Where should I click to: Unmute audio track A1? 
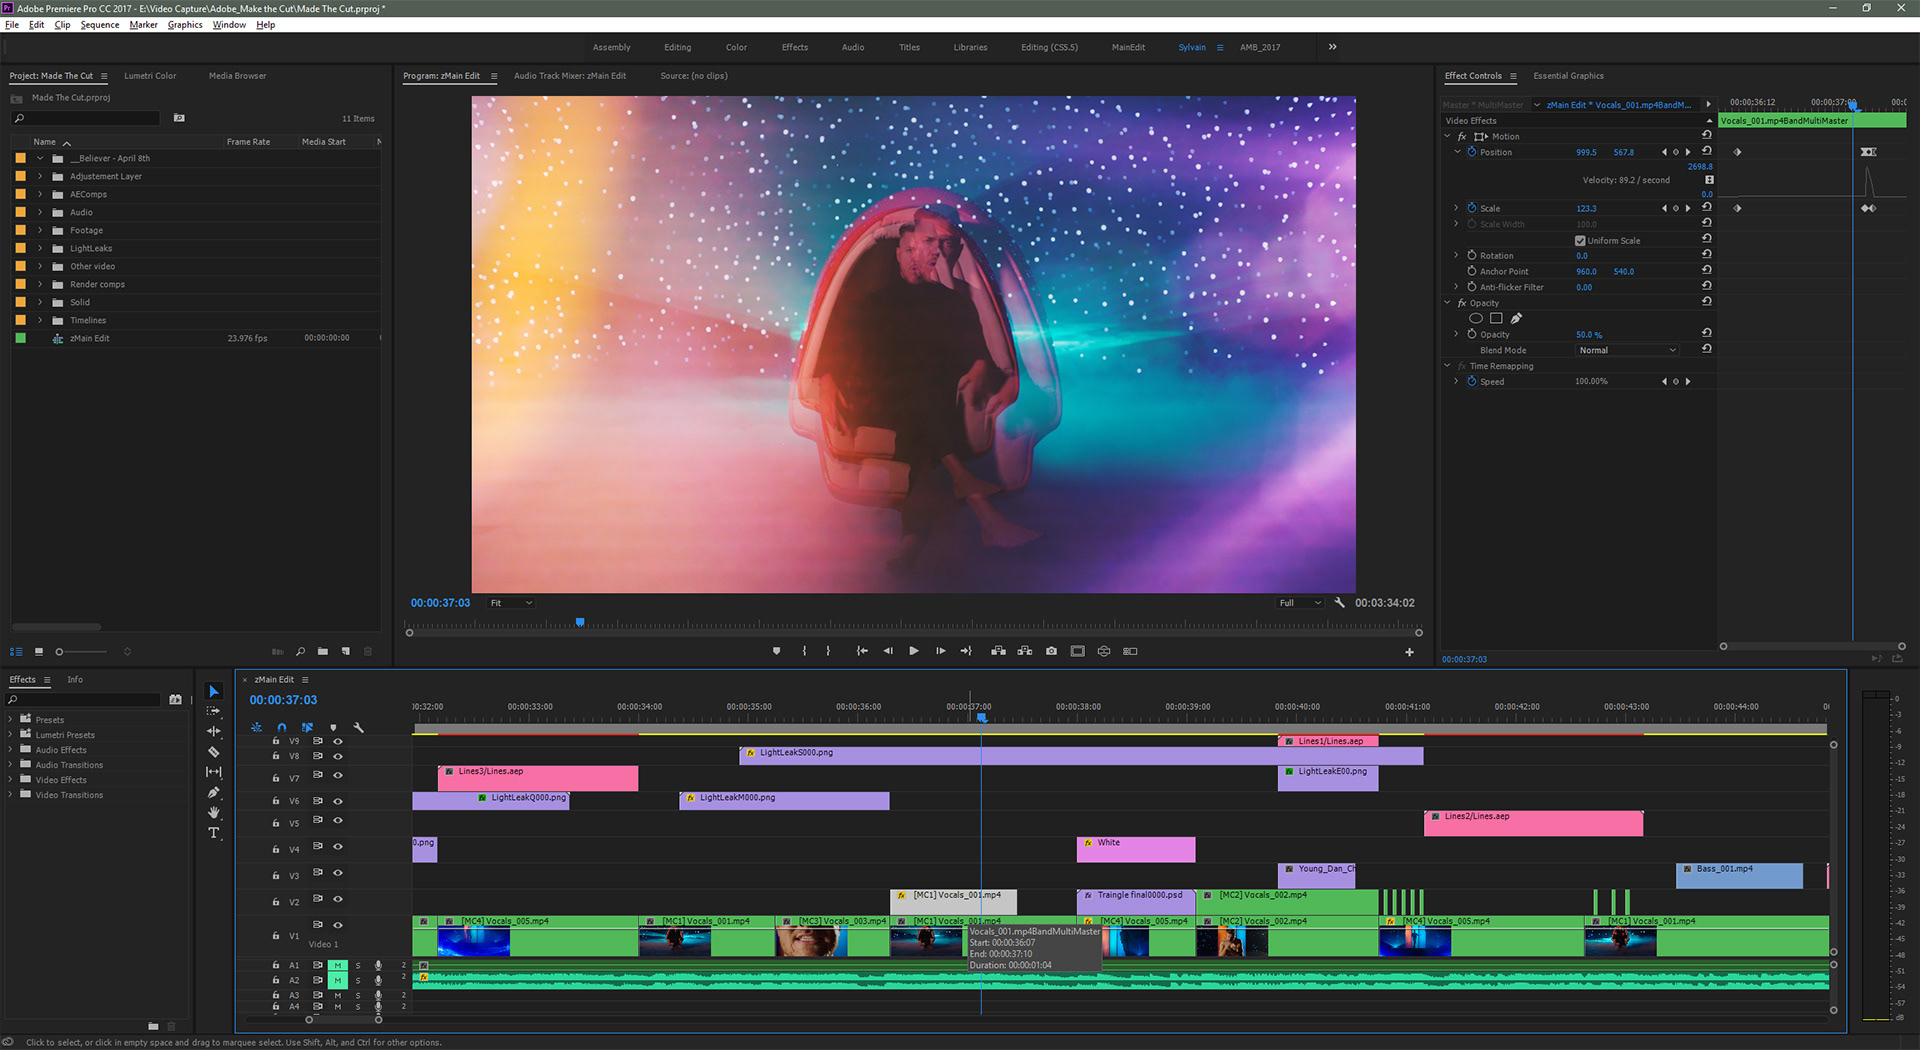338,966
